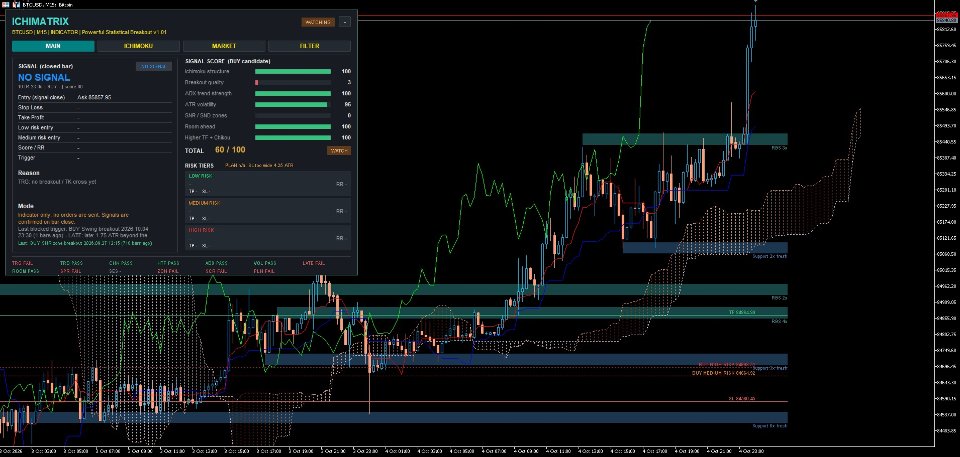Screen dimensions: 960x457
Task: Click the TP take-profit line label
Action: [x=741, y=312]
